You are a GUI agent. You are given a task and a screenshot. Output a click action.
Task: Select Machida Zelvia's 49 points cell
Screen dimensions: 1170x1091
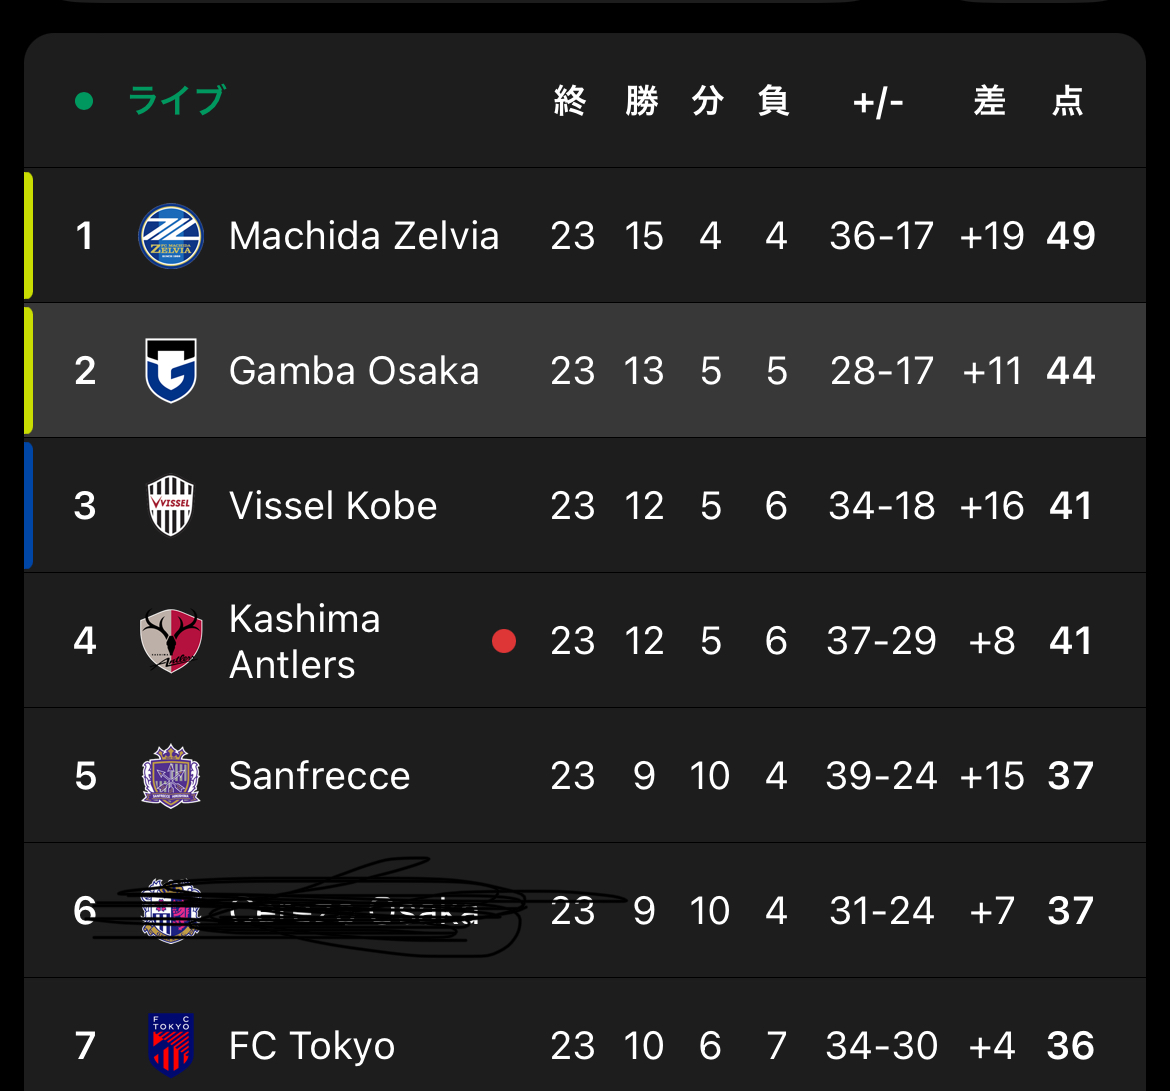[1071, 236]
